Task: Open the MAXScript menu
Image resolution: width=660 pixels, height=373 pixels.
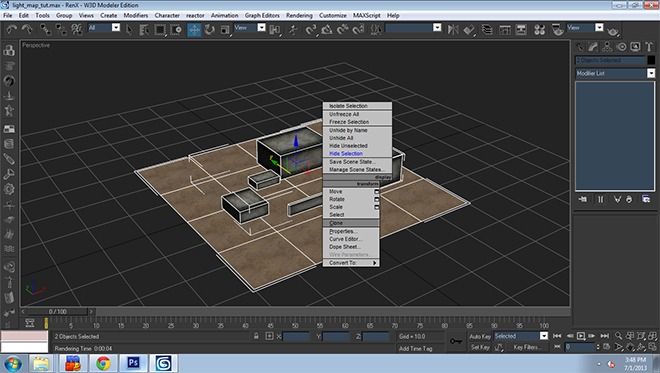Action: click(367, 15)
